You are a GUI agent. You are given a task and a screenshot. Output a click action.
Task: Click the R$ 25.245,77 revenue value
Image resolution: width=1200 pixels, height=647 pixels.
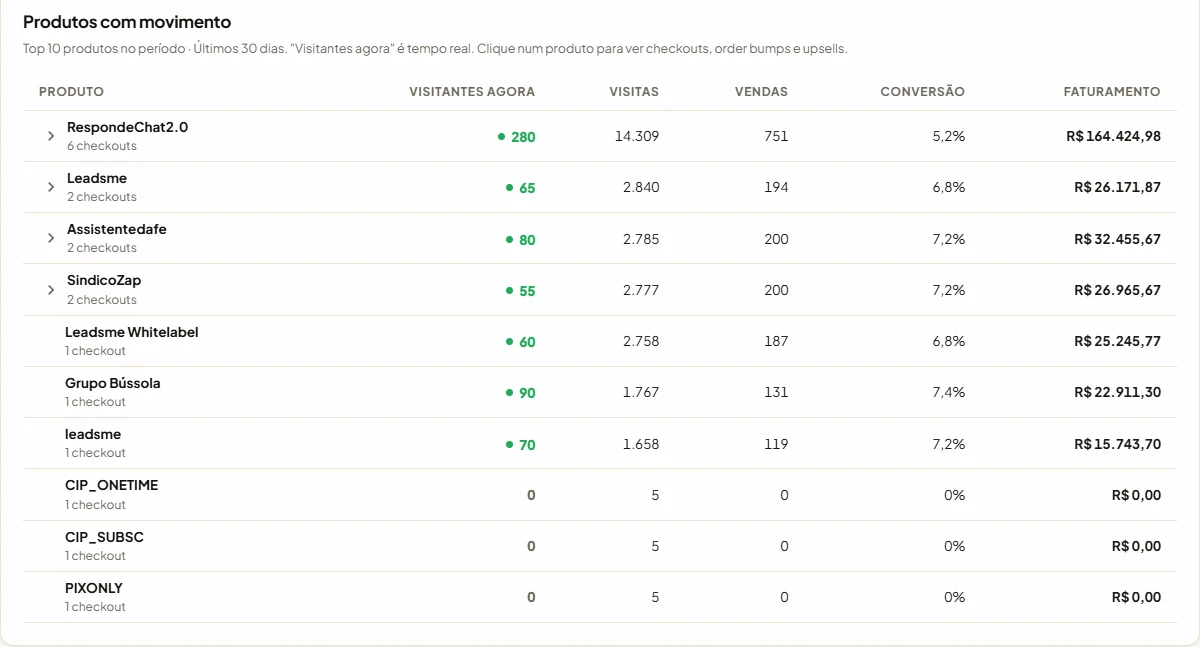pyautogui.click(x=1117, y=341)
